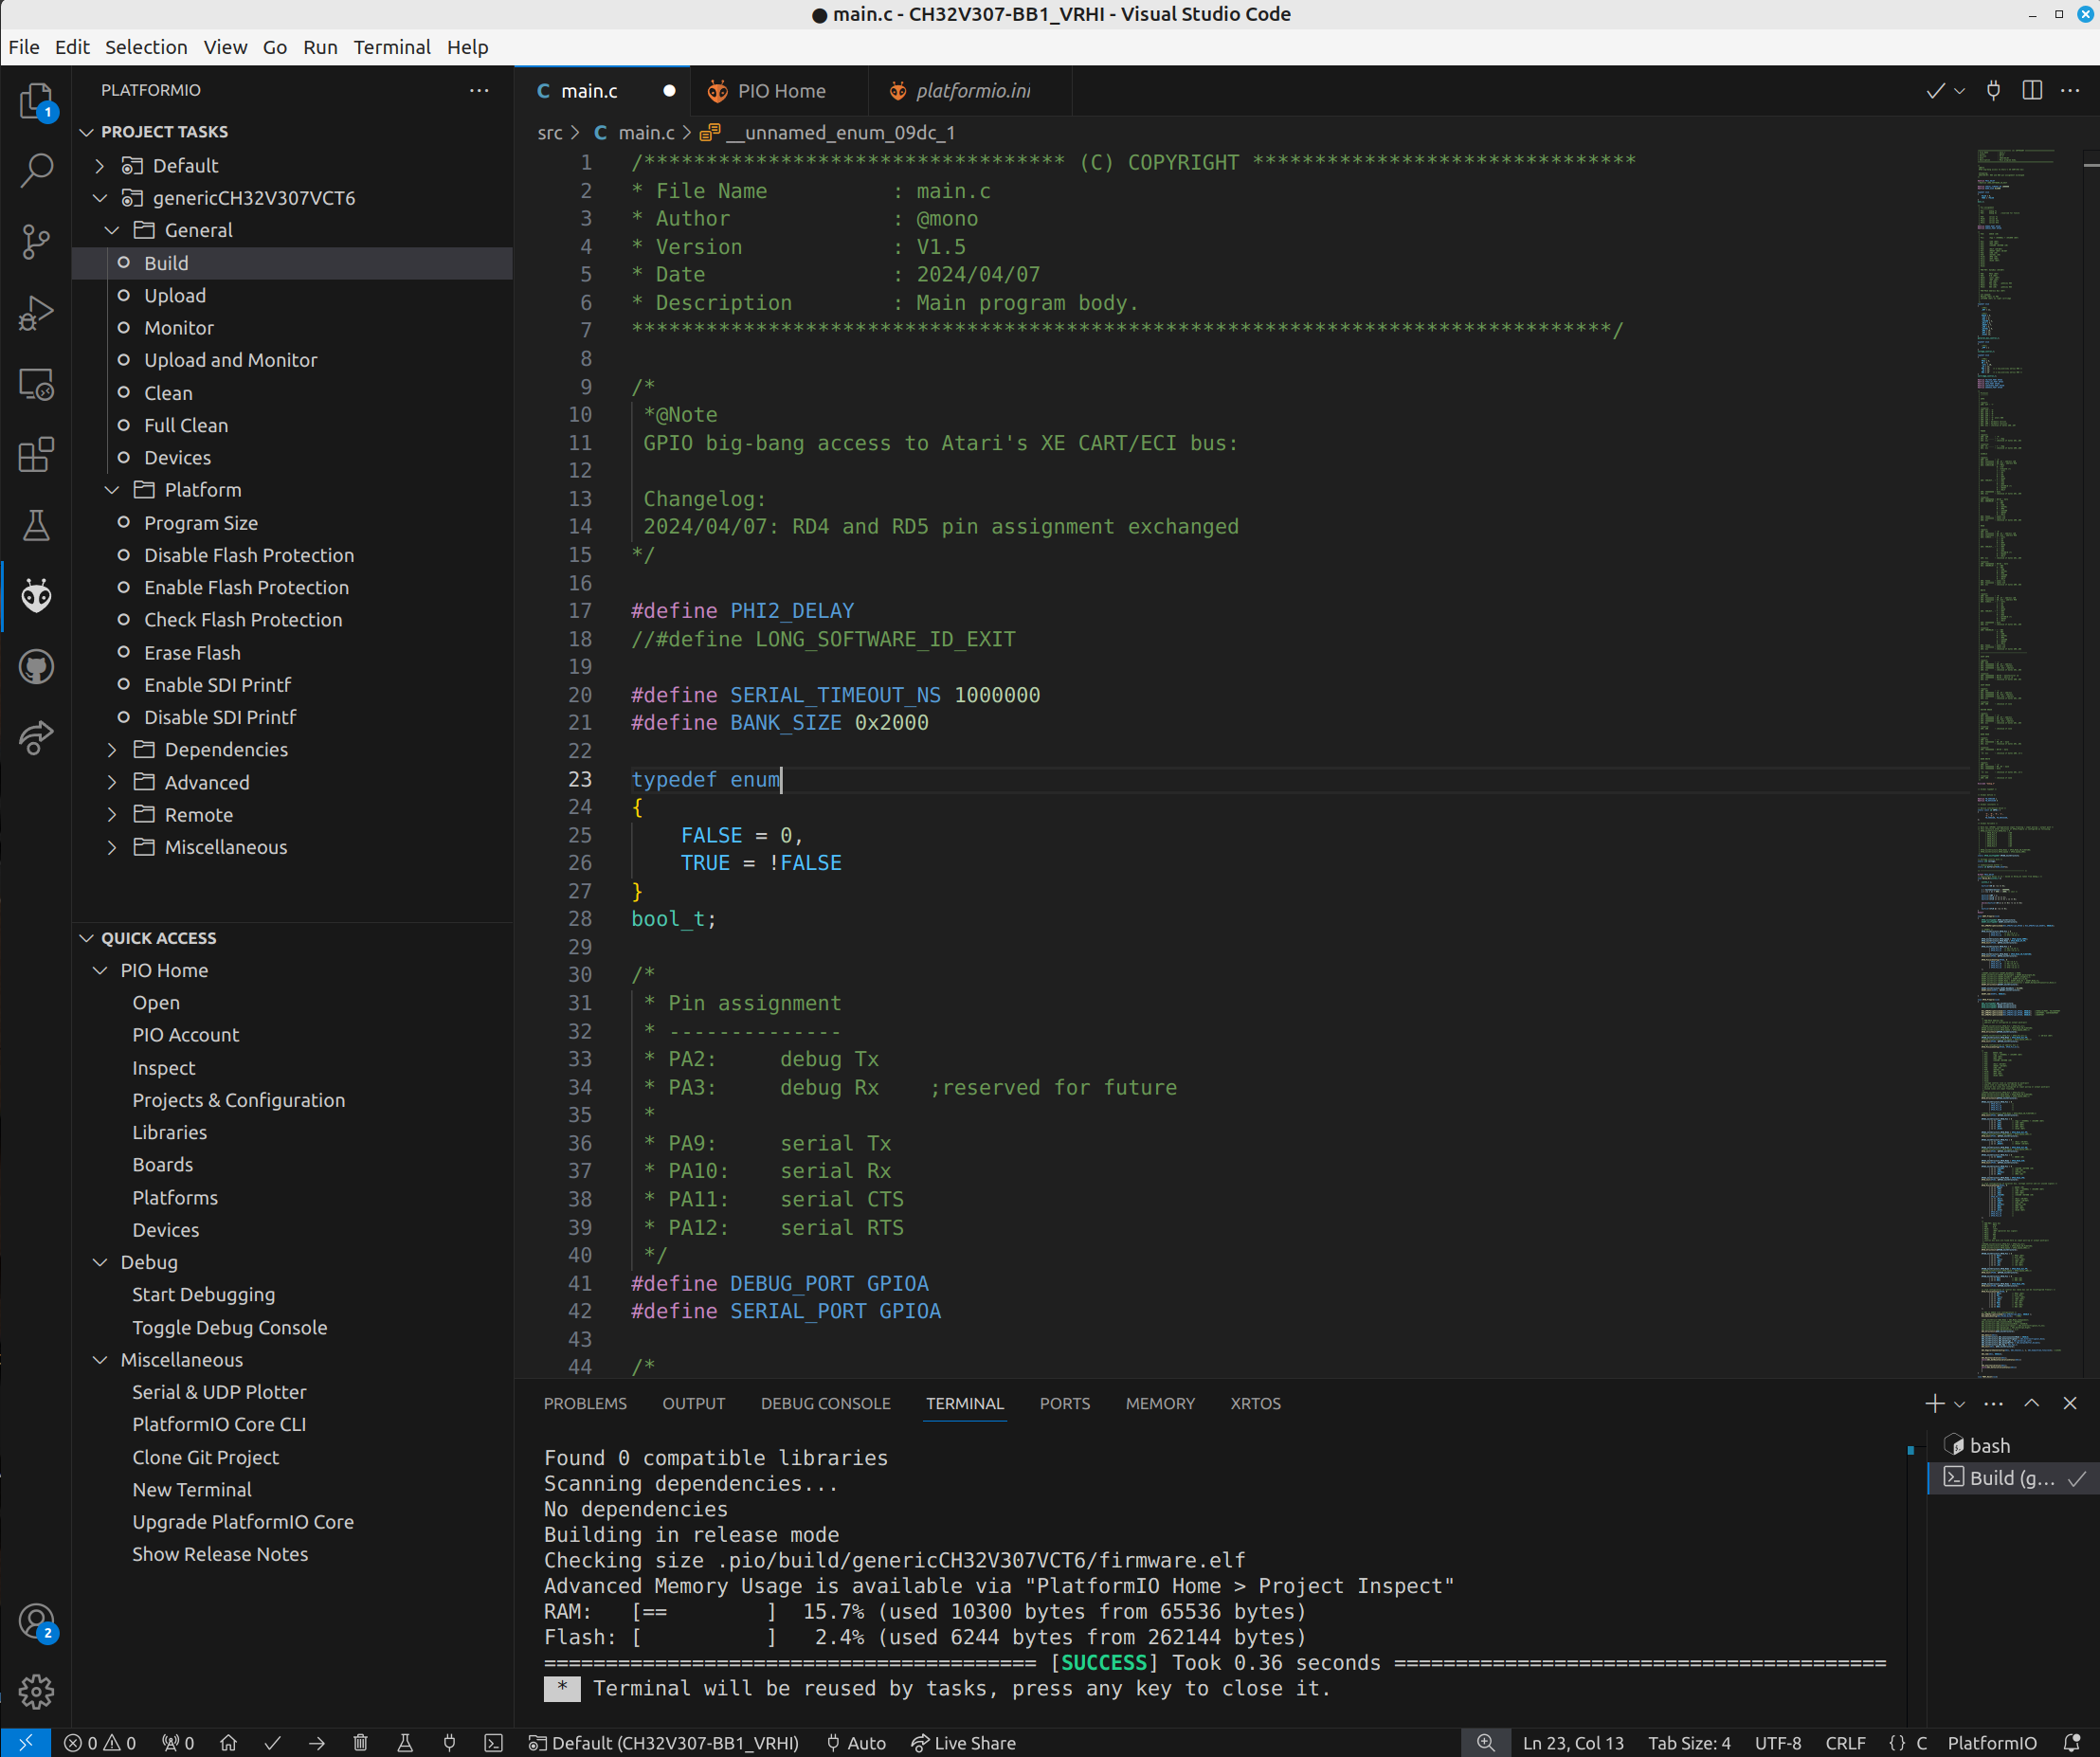Open Serial Monitor plug icon in status bar
Viewport: 2100px width, 1757px height.
click(449, 1742)
